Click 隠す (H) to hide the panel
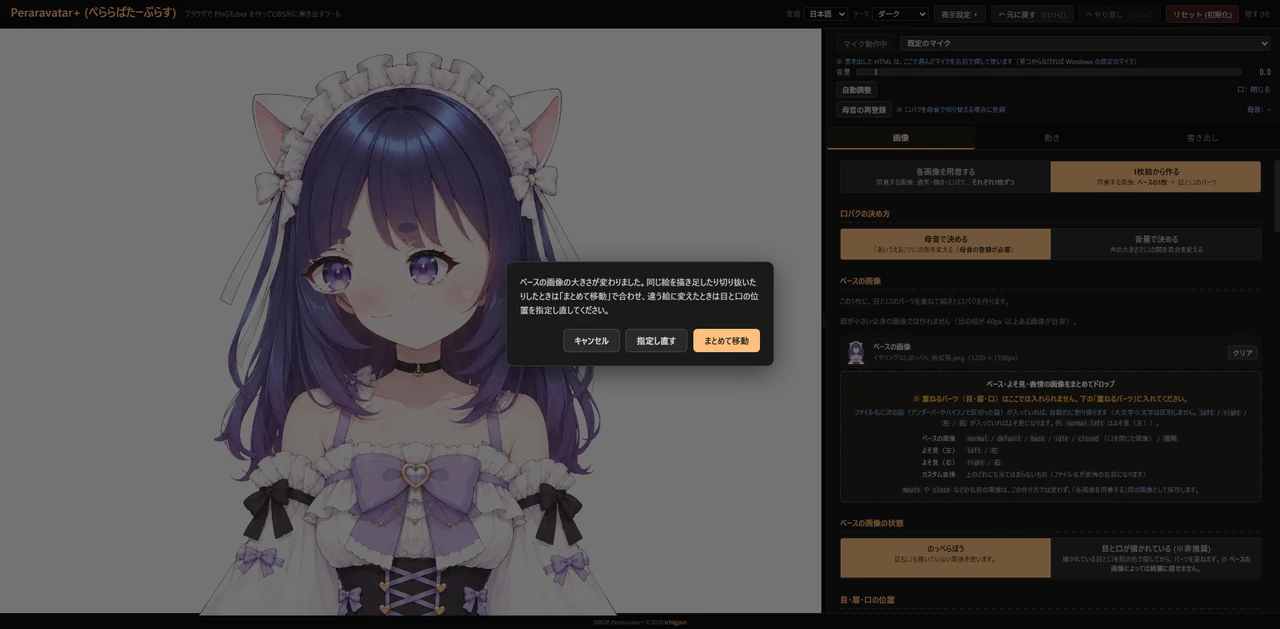Image resolution: width=1280 pixels, height=629 pixels. [x=1257, y=14]
